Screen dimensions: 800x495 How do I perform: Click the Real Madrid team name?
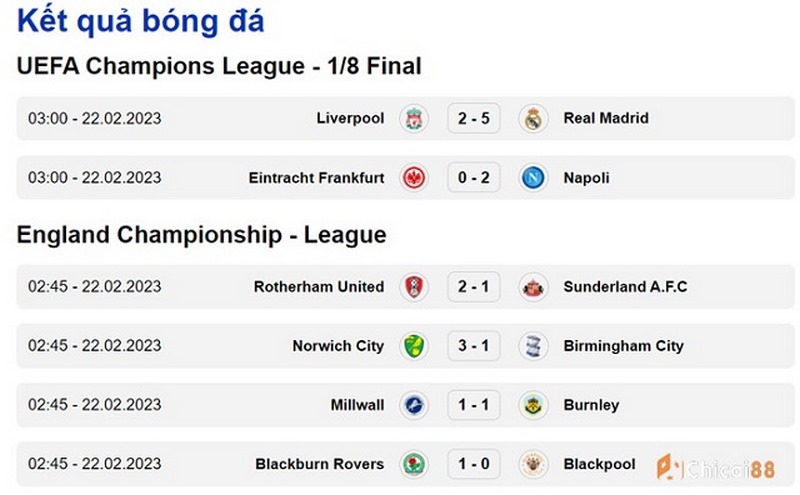click(x=606, y=118)
